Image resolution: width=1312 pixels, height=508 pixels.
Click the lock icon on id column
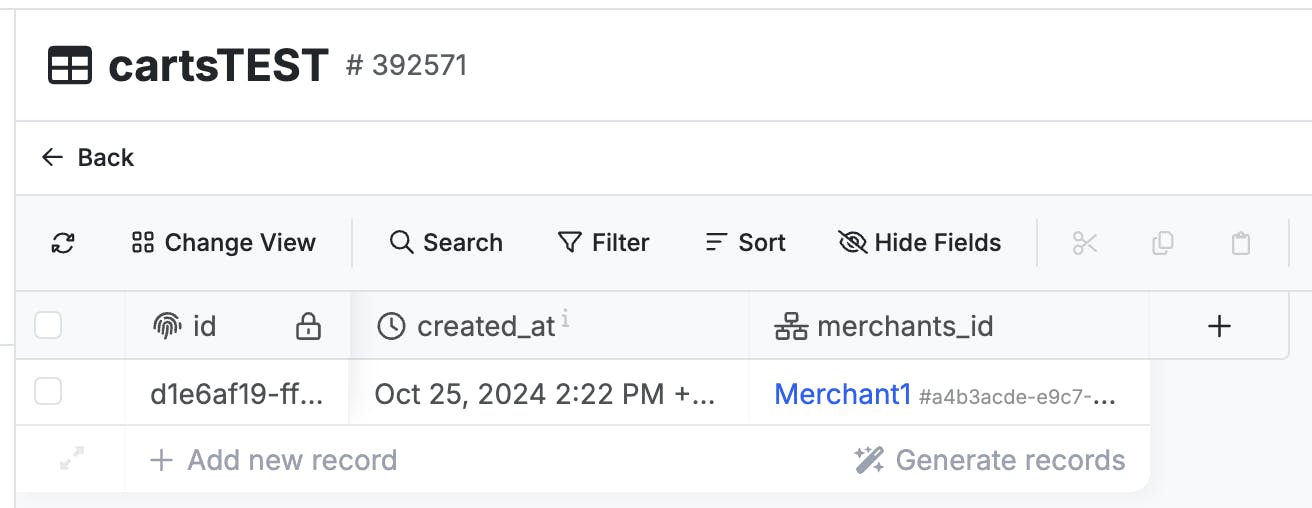pos(309,326)
